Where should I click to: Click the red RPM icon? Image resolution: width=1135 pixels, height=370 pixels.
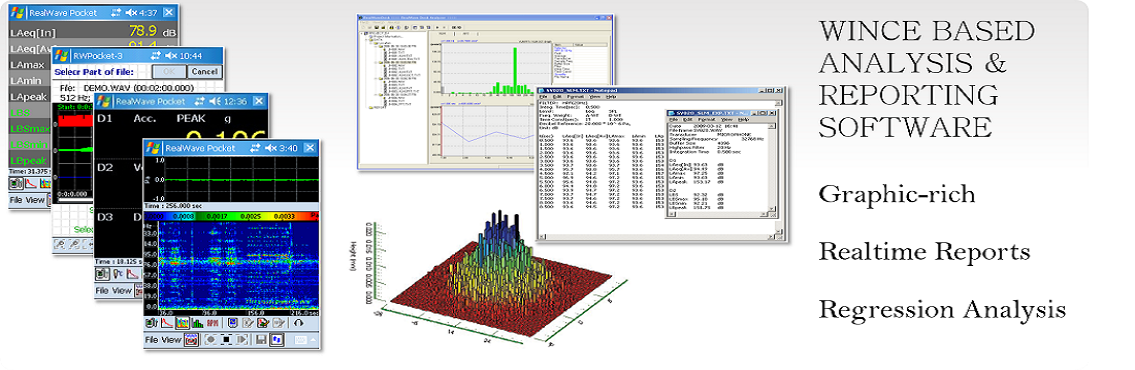tap(213, 323)
